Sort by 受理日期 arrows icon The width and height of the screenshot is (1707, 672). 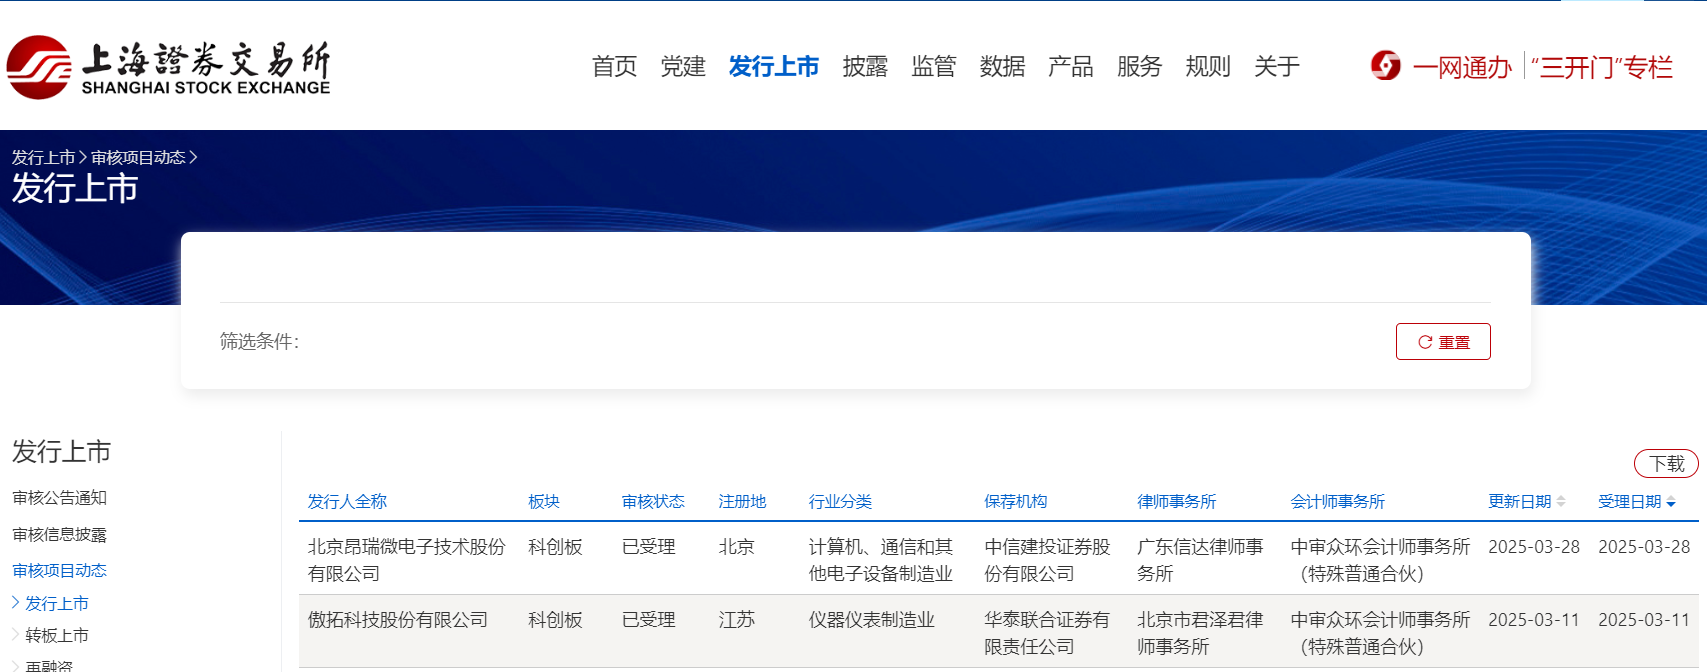1671,502
